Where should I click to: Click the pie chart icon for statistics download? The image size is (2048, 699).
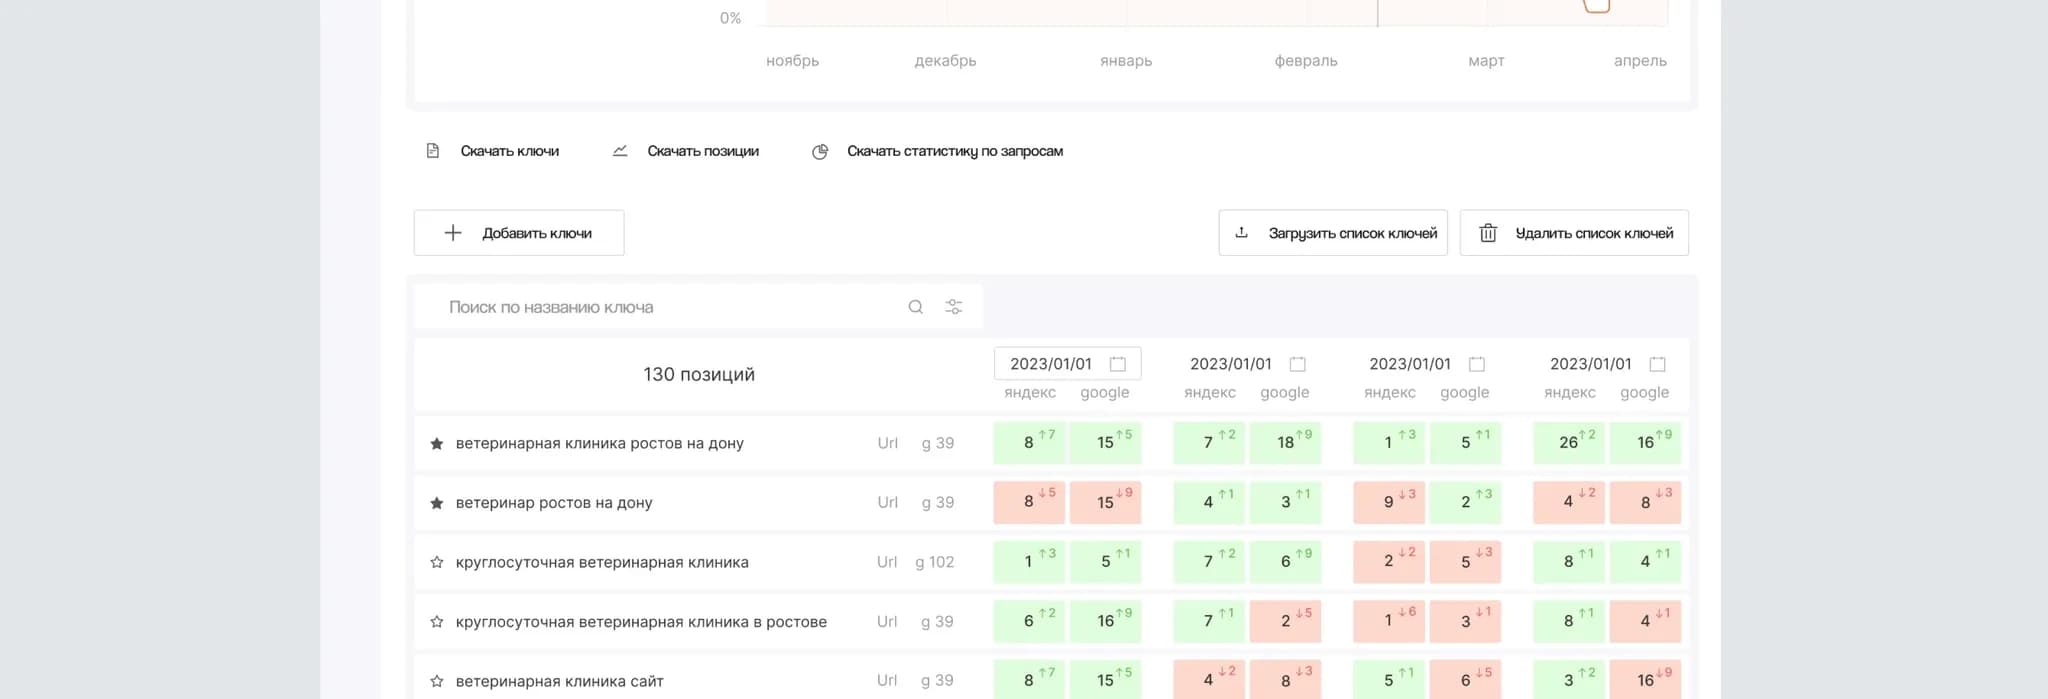(820, 151)
